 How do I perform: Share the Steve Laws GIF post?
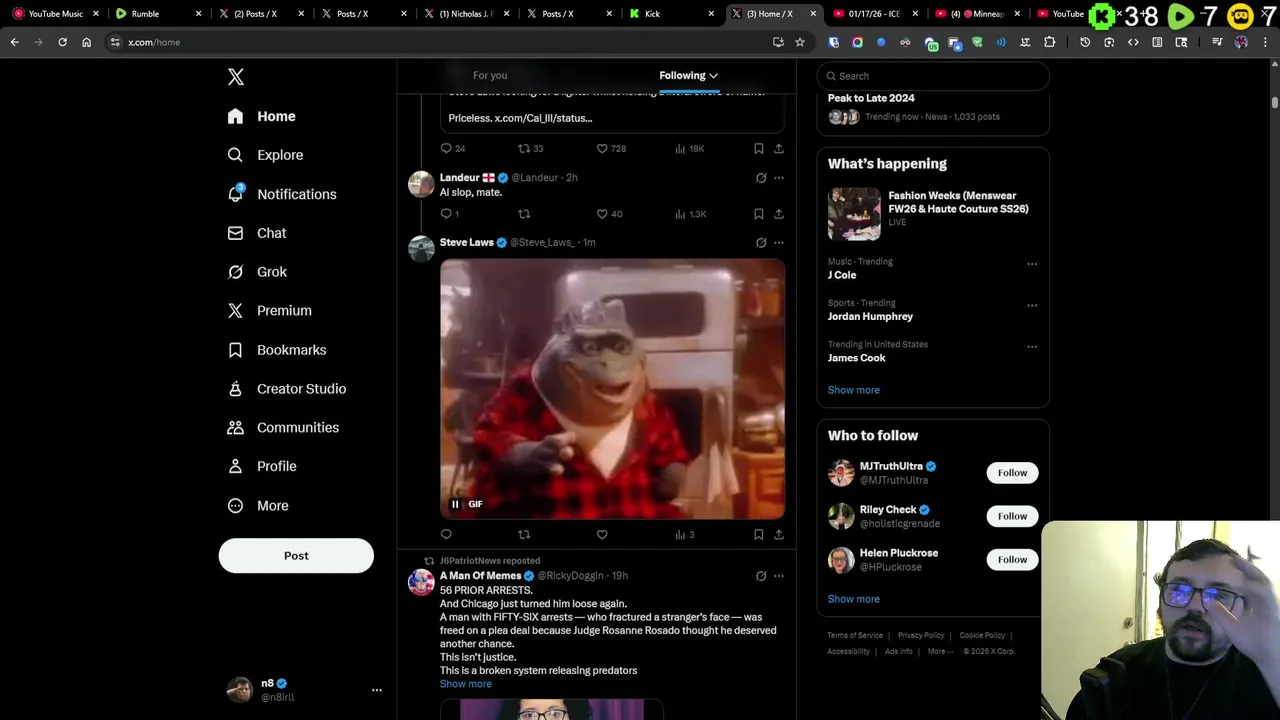click(779, 535)
